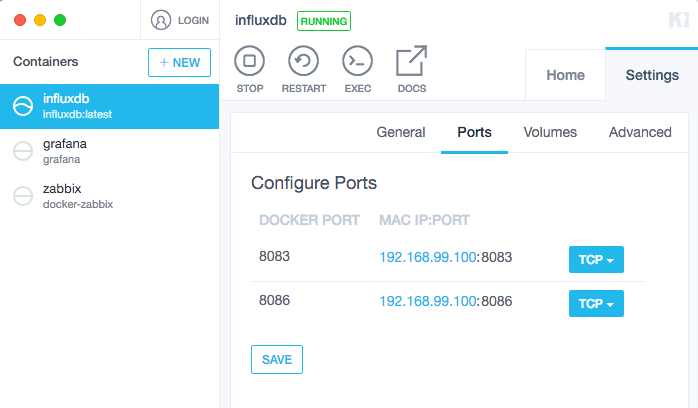Save the port configuration

point(277,360)
